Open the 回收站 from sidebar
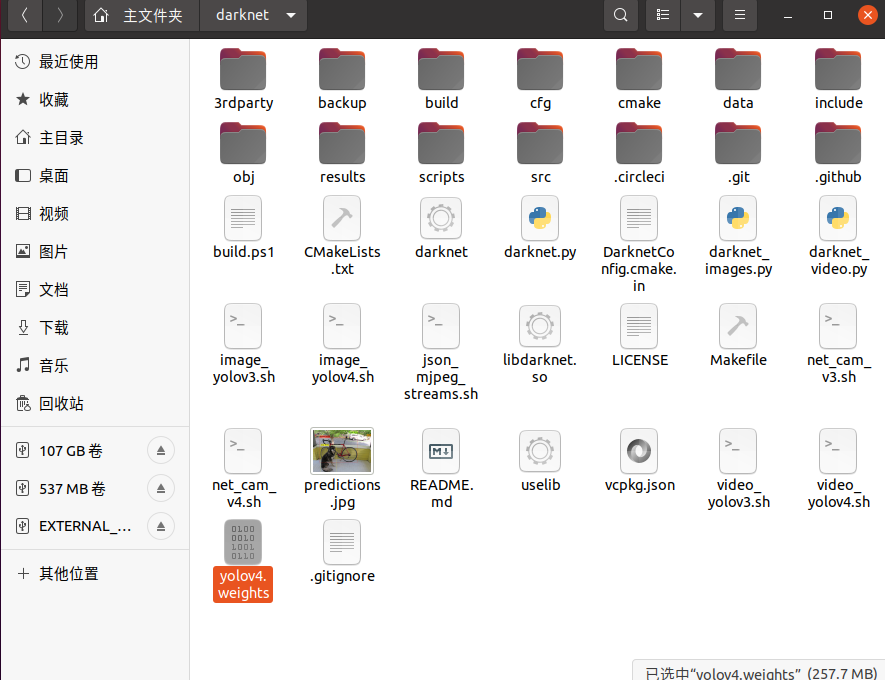This screenshot has height=680, width=885. (x=65, y=403)
